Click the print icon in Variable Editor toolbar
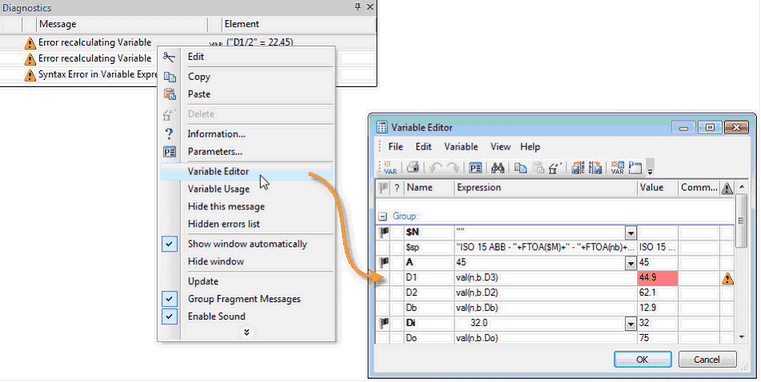 tap(413, 167)
